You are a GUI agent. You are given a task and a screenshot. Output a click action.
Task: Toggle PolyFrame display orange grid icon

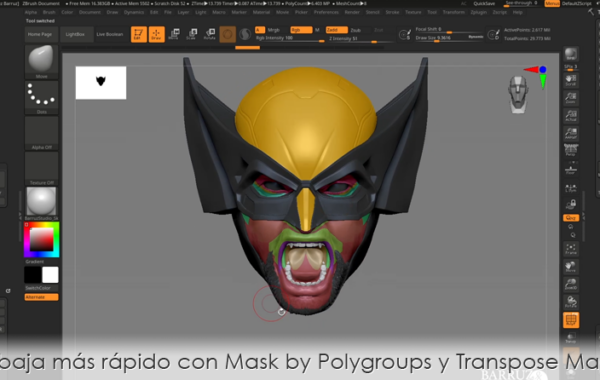click(571, 320)
